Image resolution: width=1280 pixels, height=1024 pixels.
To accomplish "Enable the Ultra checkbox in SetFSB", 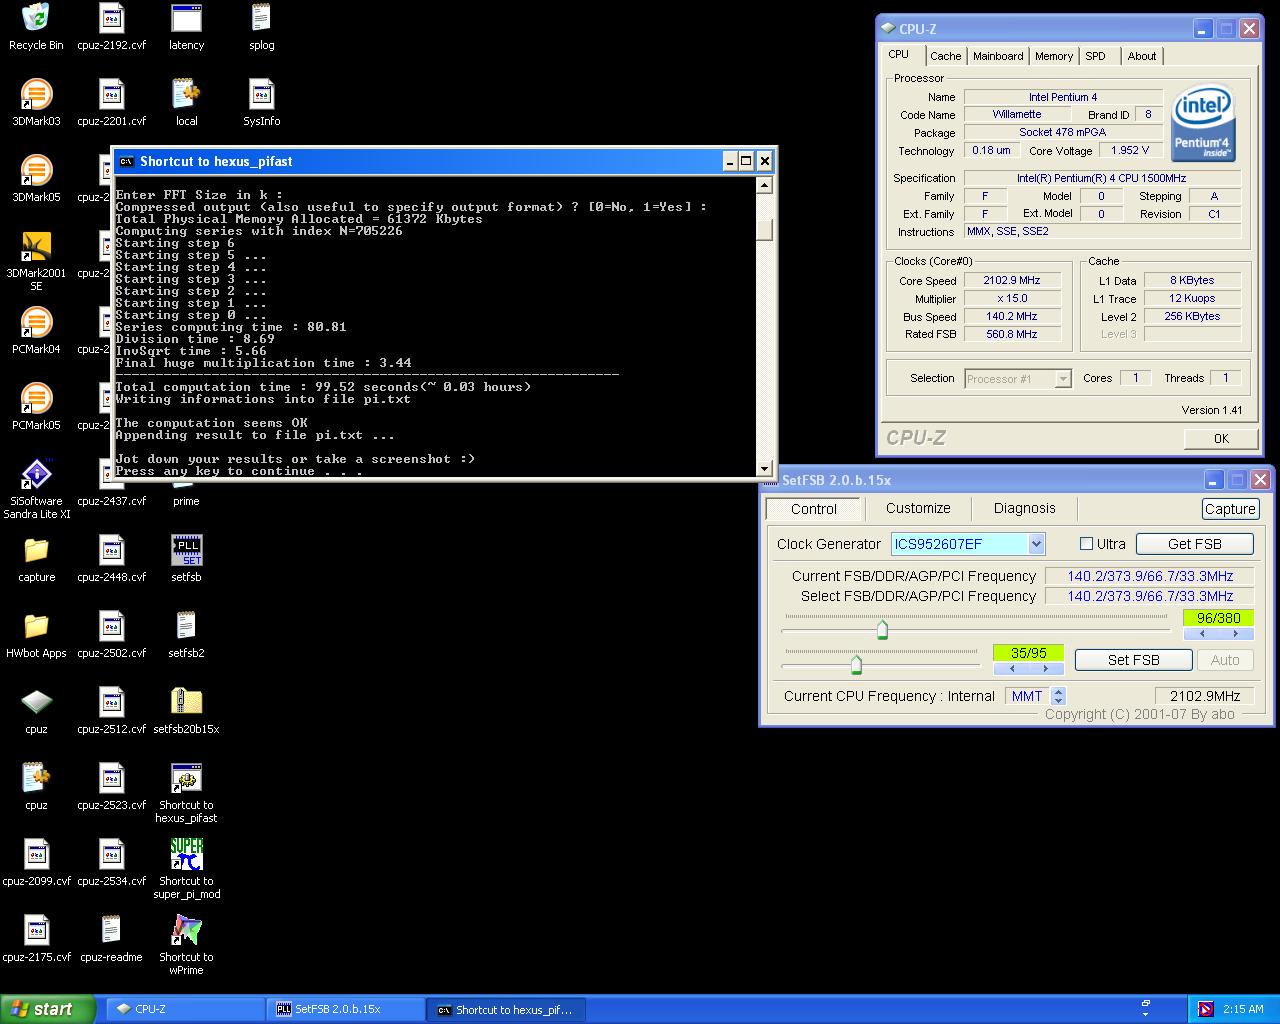I will [1086, 544].
